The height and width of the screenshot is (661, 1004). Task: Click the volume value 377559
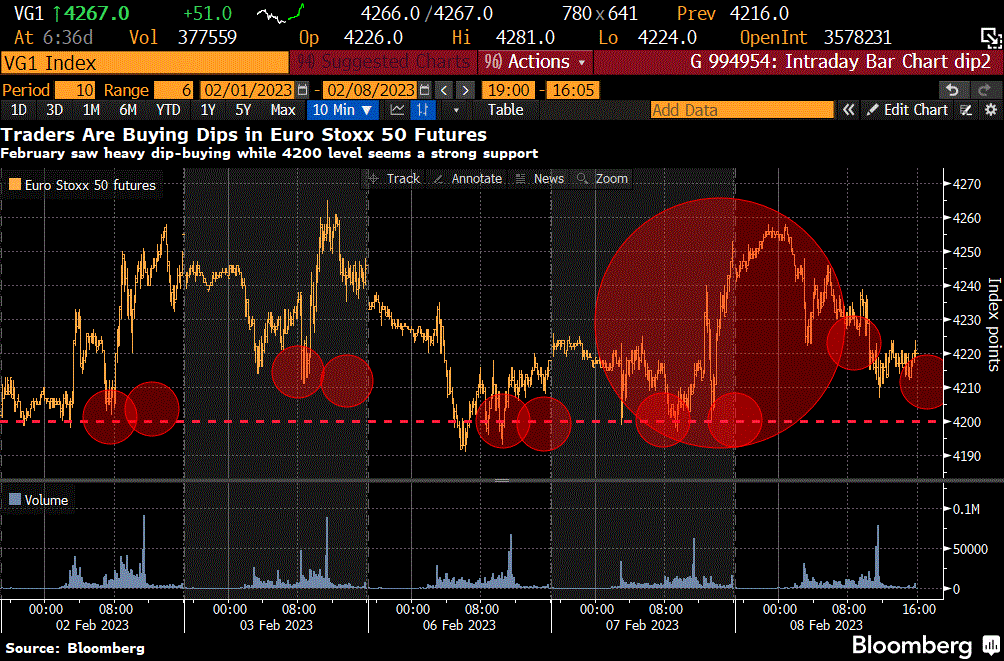(x=207, y=38)
